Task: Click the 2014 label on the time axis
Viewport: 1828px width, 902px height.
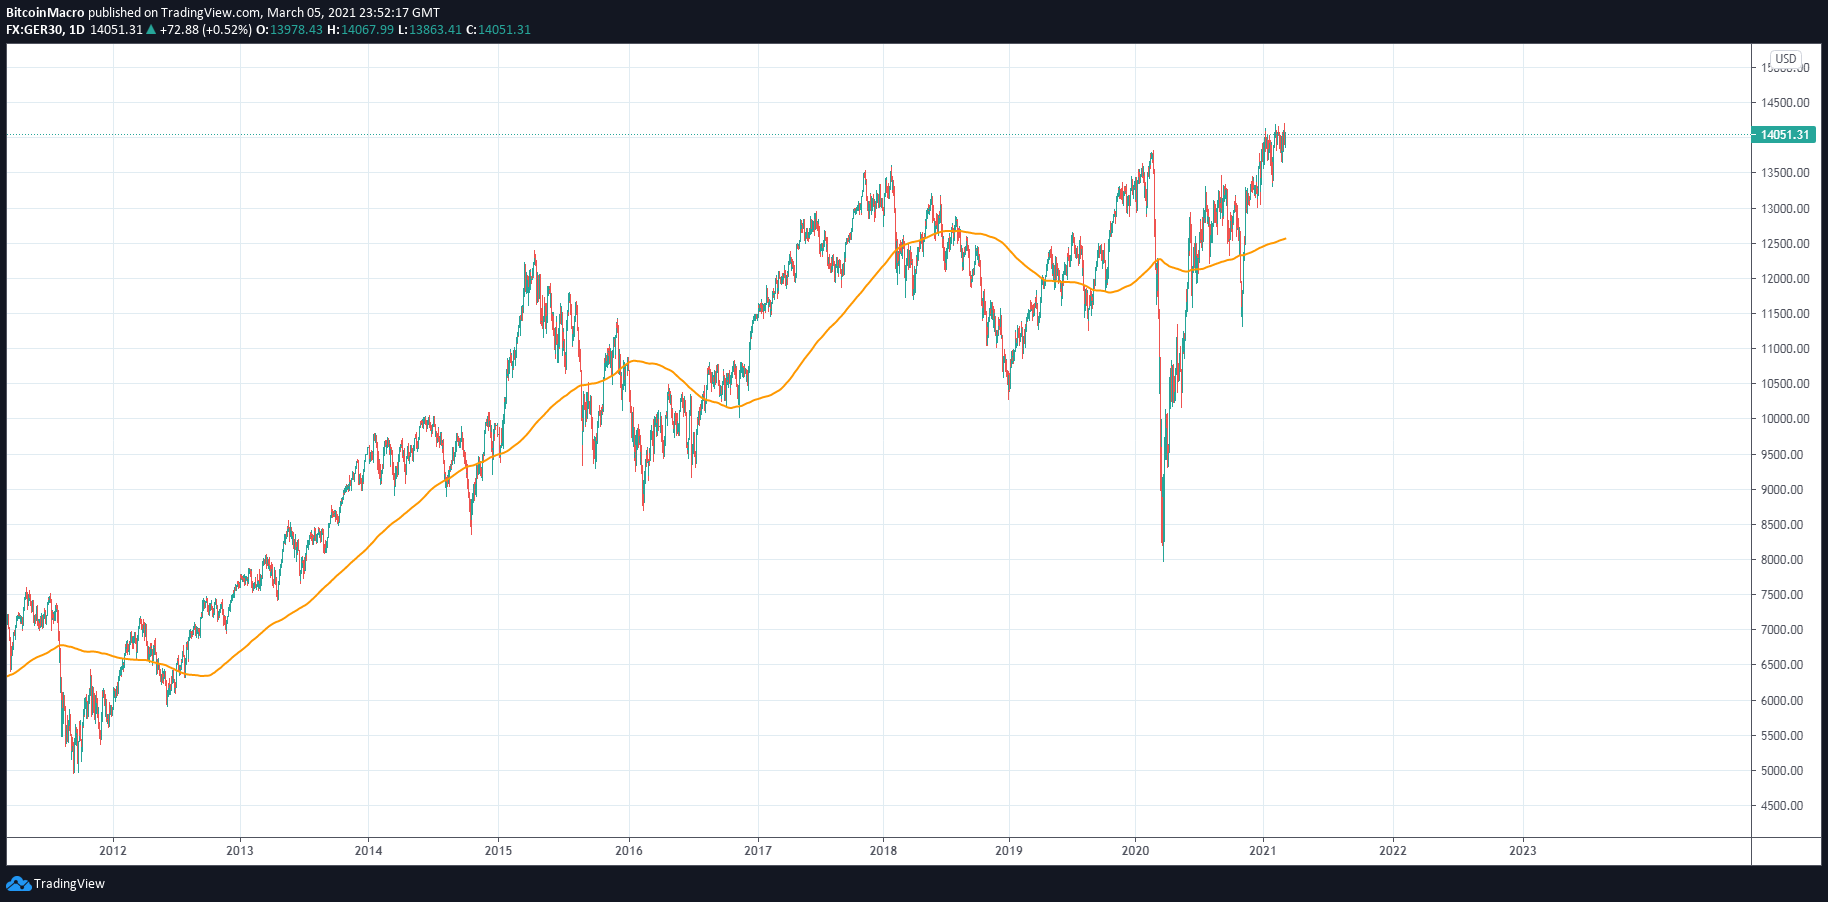Action: [x=369, y=851]
